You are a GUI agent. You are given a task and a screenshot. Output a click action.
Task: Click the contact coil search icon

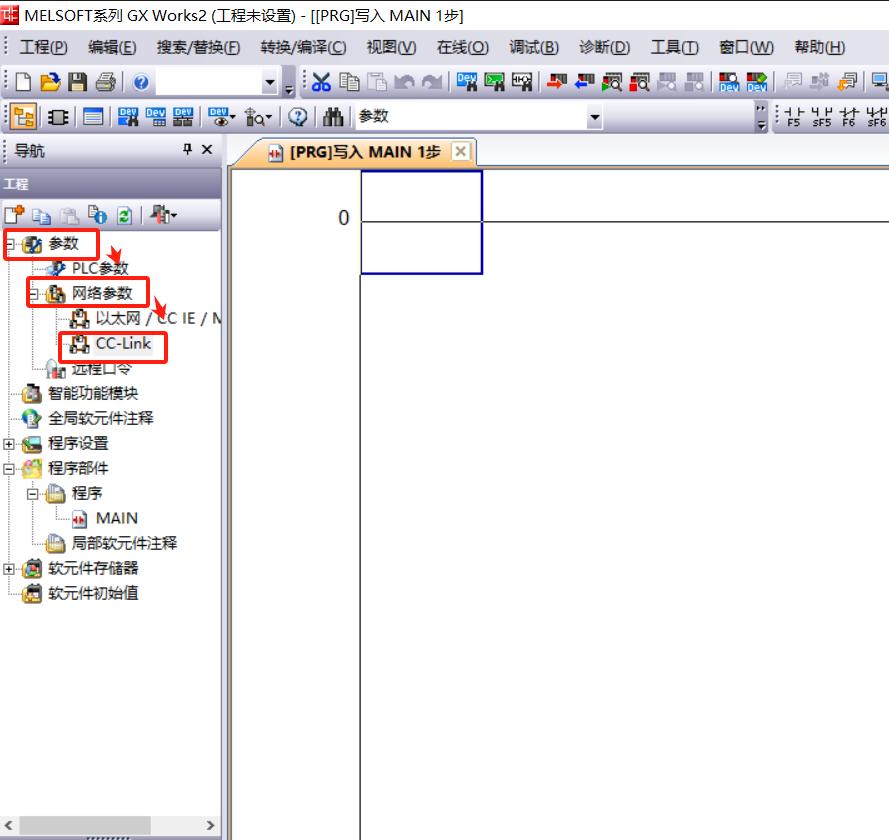pyautogui.click(x=522, y=83)
